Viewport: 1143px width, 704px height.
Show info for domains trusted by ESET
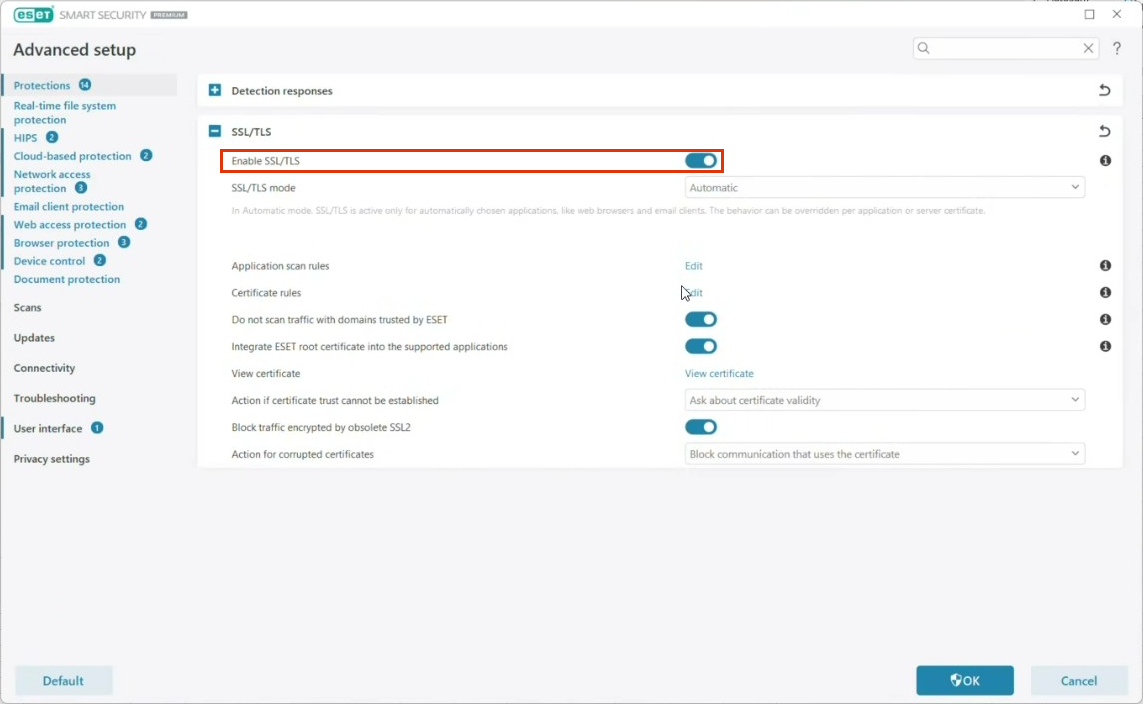(x=1105, y=319)
